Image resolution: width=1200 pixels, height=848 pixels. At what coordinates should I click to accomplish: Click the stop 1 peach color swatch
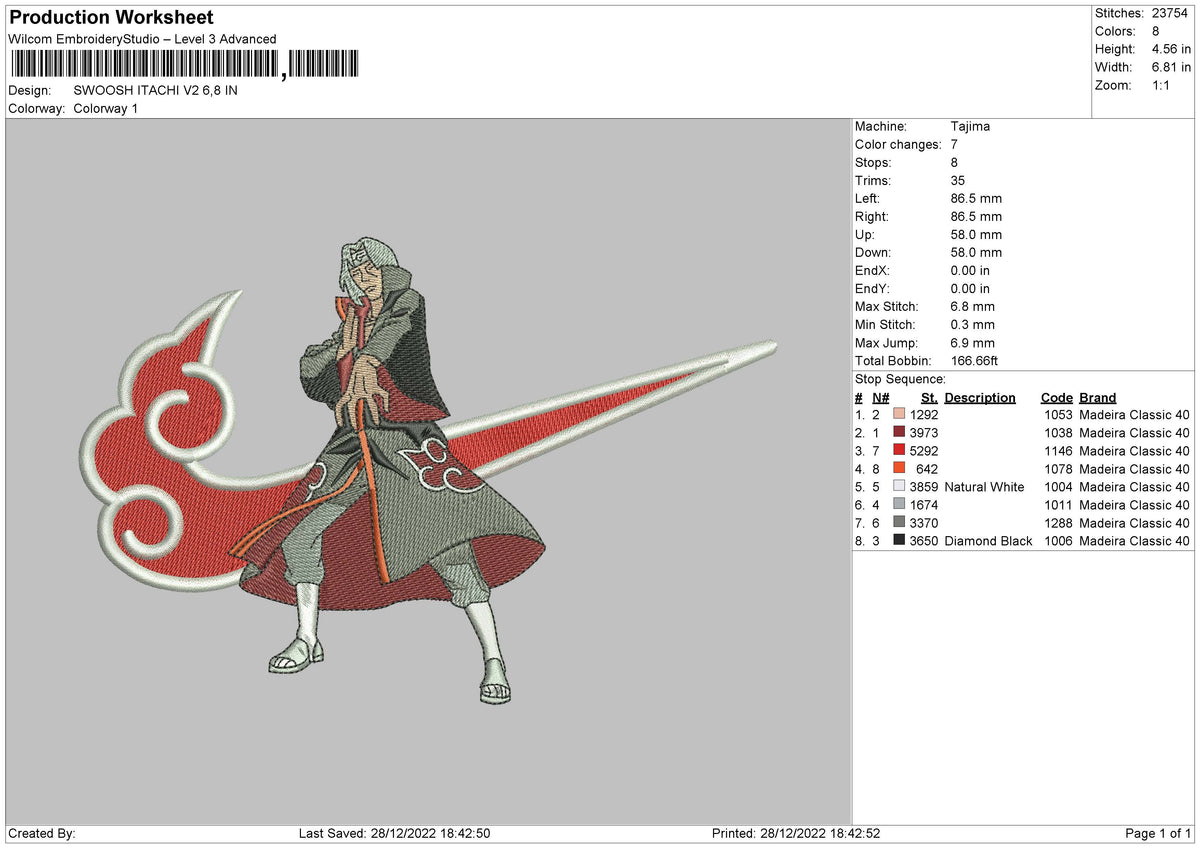899,415
